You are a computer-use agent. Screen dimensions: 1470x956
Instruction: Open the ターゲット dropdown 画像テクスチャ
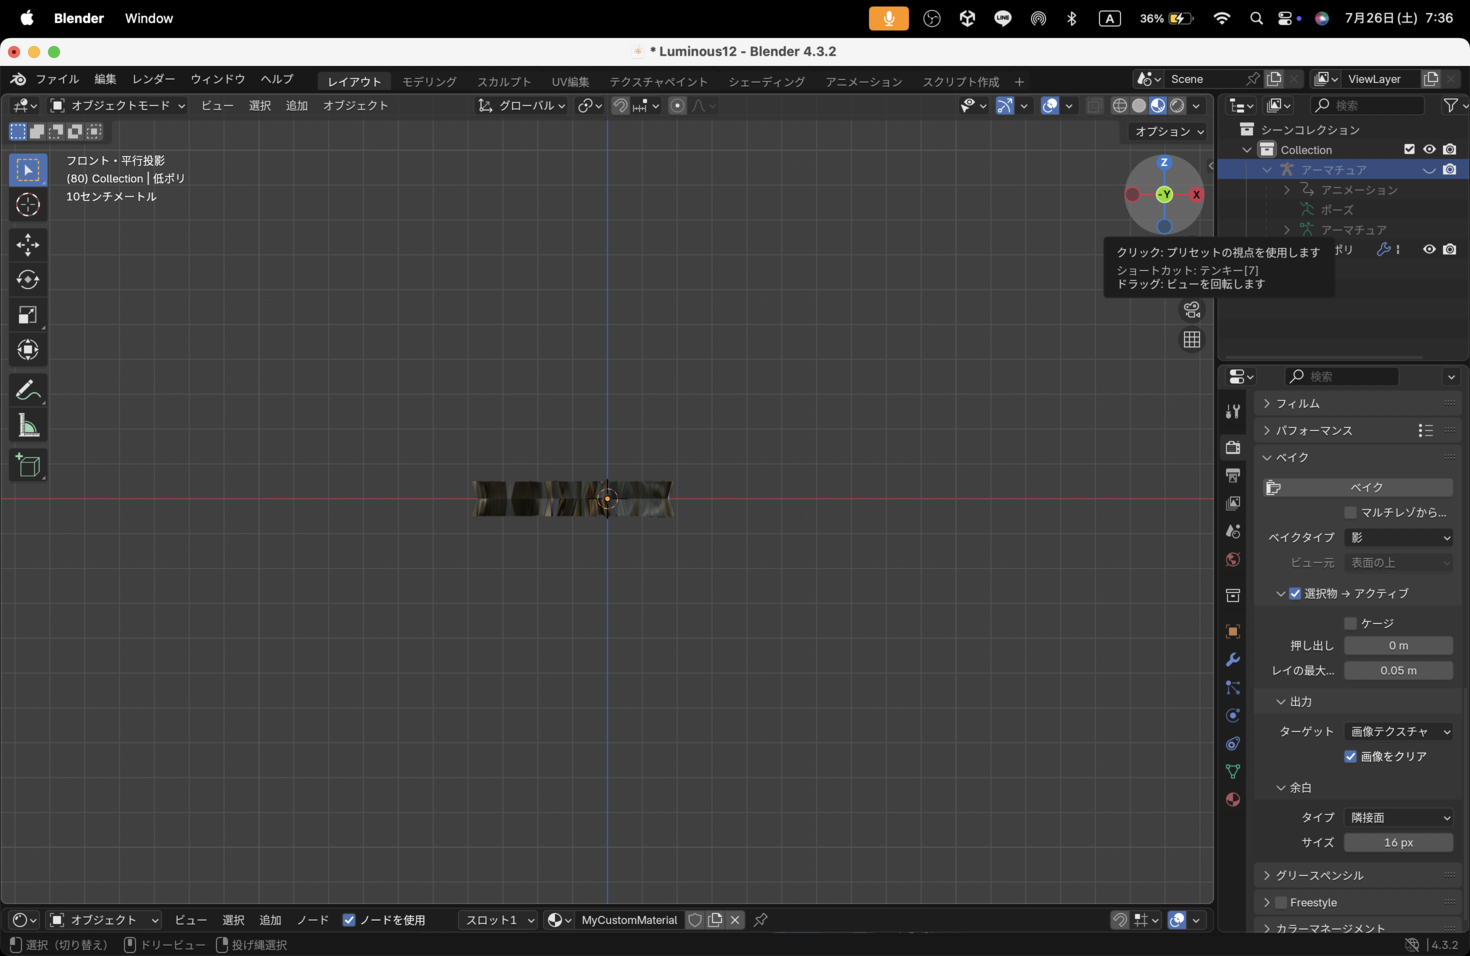1399,732
